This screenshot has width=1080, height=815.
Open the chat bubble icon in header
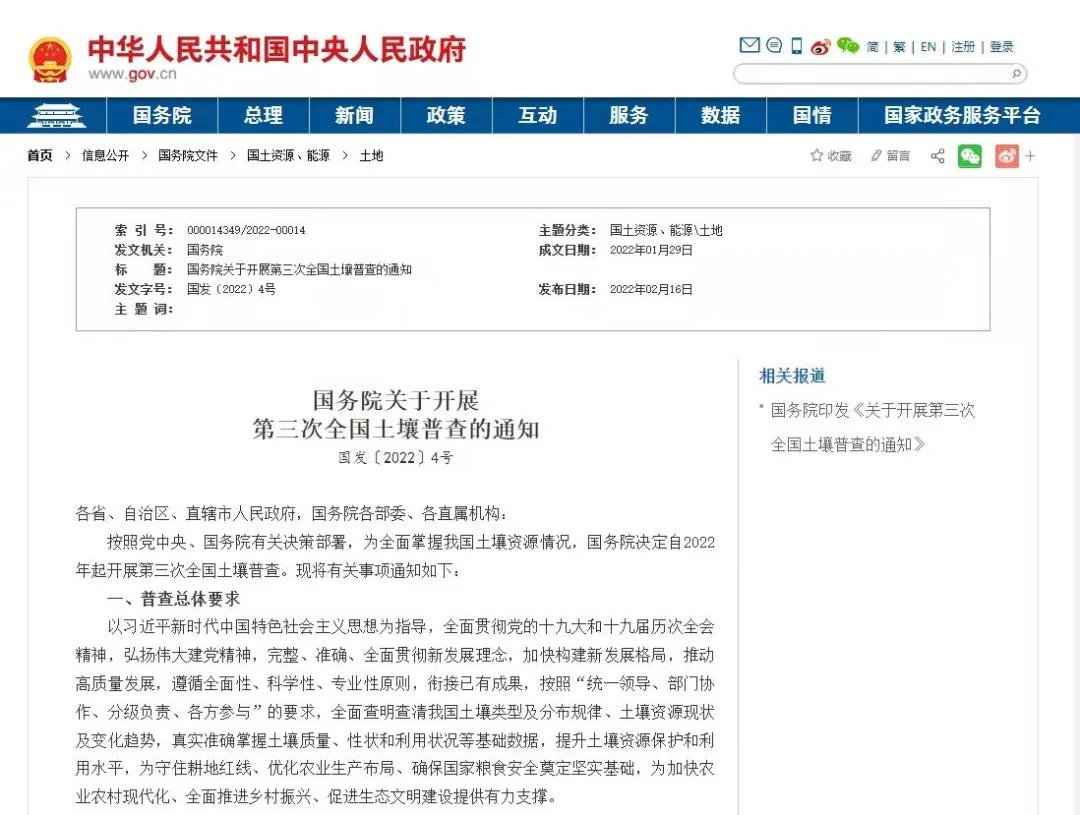[x=774, y=46]
